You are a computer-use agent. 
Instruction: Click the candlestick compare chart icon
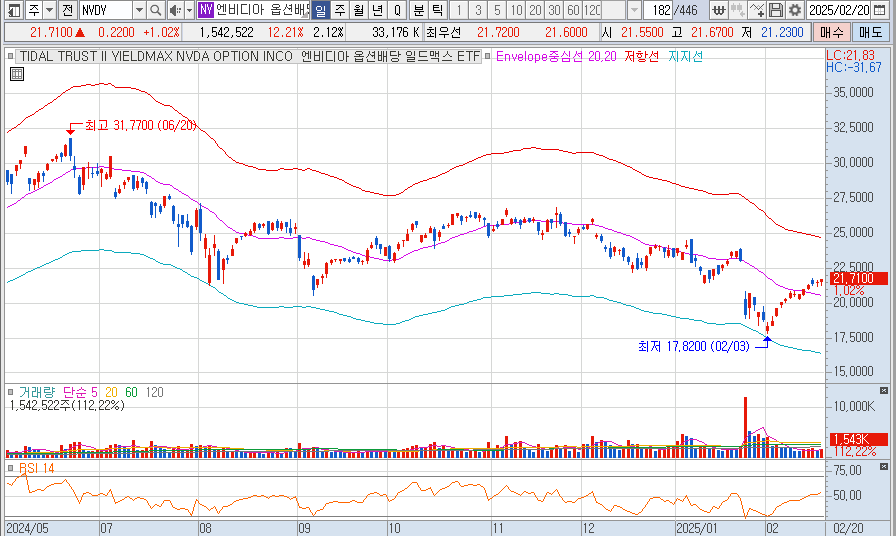point(738,10)
